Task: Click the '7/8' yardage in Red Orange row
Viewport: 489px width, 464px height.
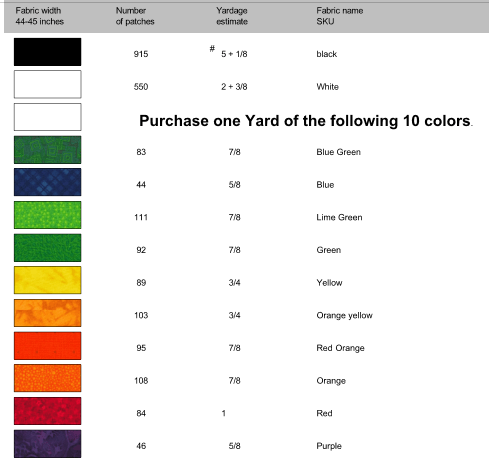Action: [234, 348]
